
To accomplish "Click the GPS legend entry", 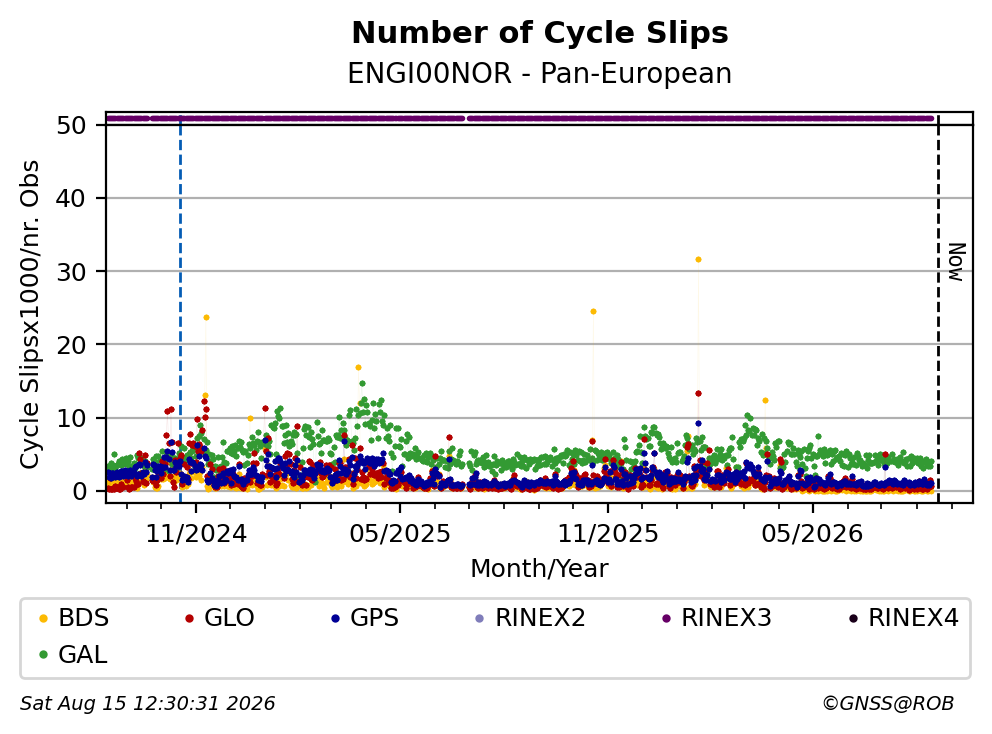I will pyautogui.click(x=365, y=618).
